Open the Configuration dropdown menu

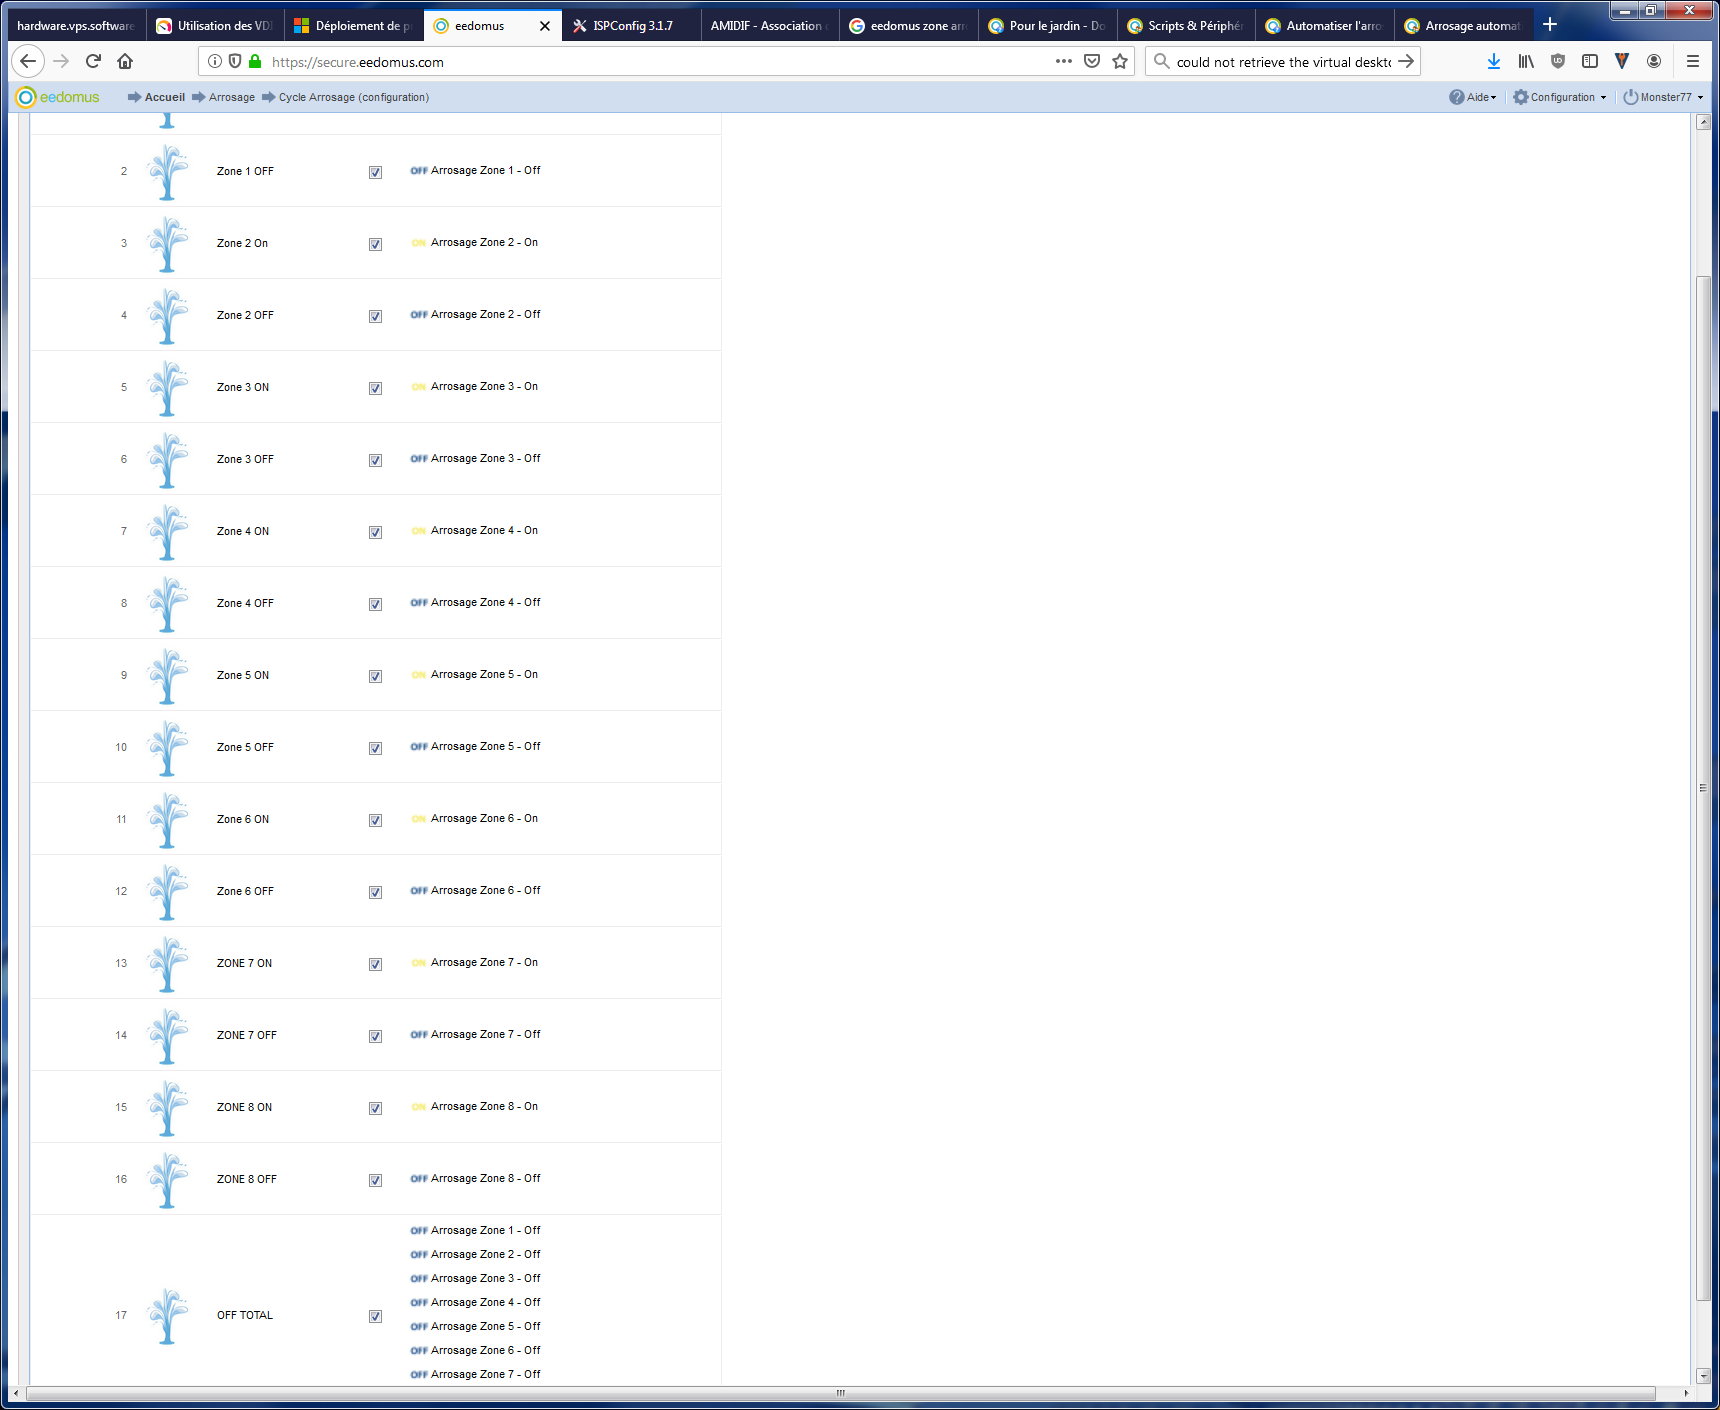[x=1560, y=97]
